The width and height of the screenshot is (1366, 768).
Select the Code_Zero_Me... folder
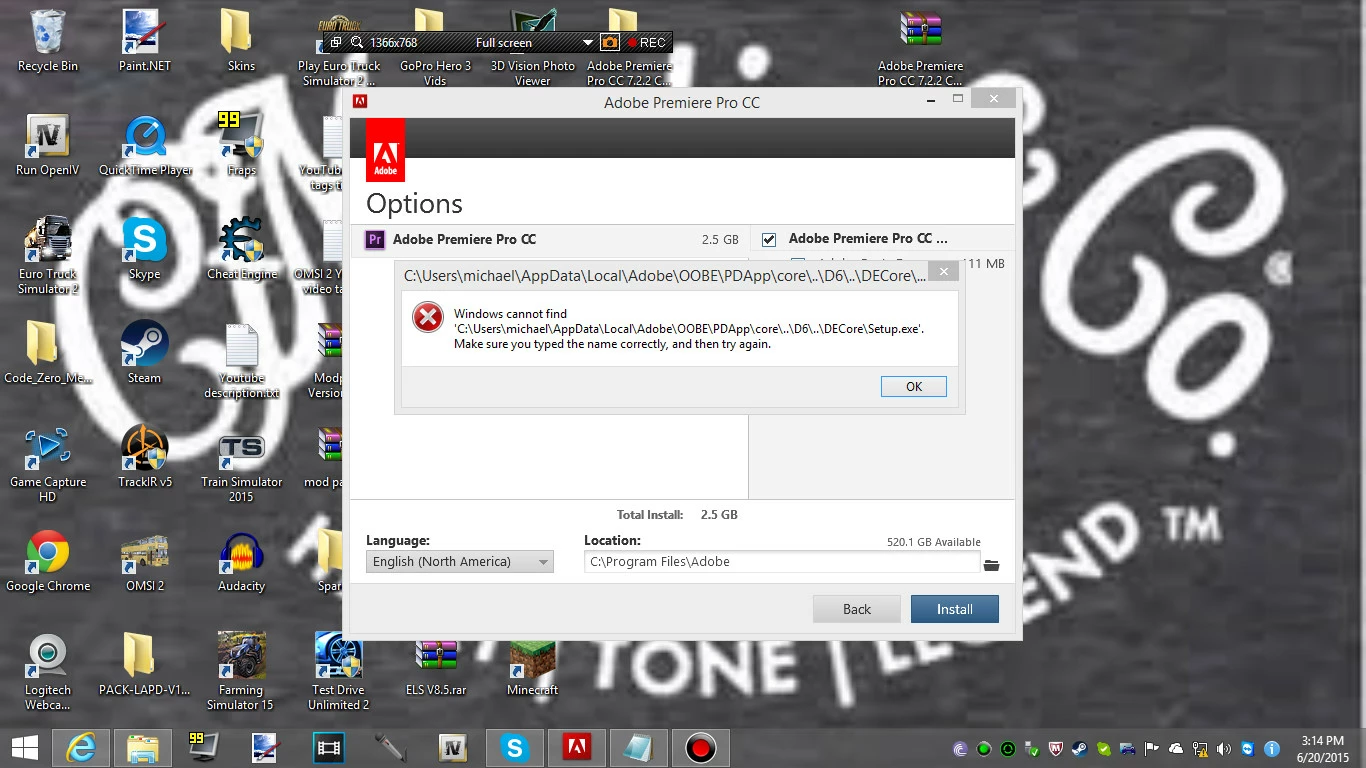[x=47, y=354]
